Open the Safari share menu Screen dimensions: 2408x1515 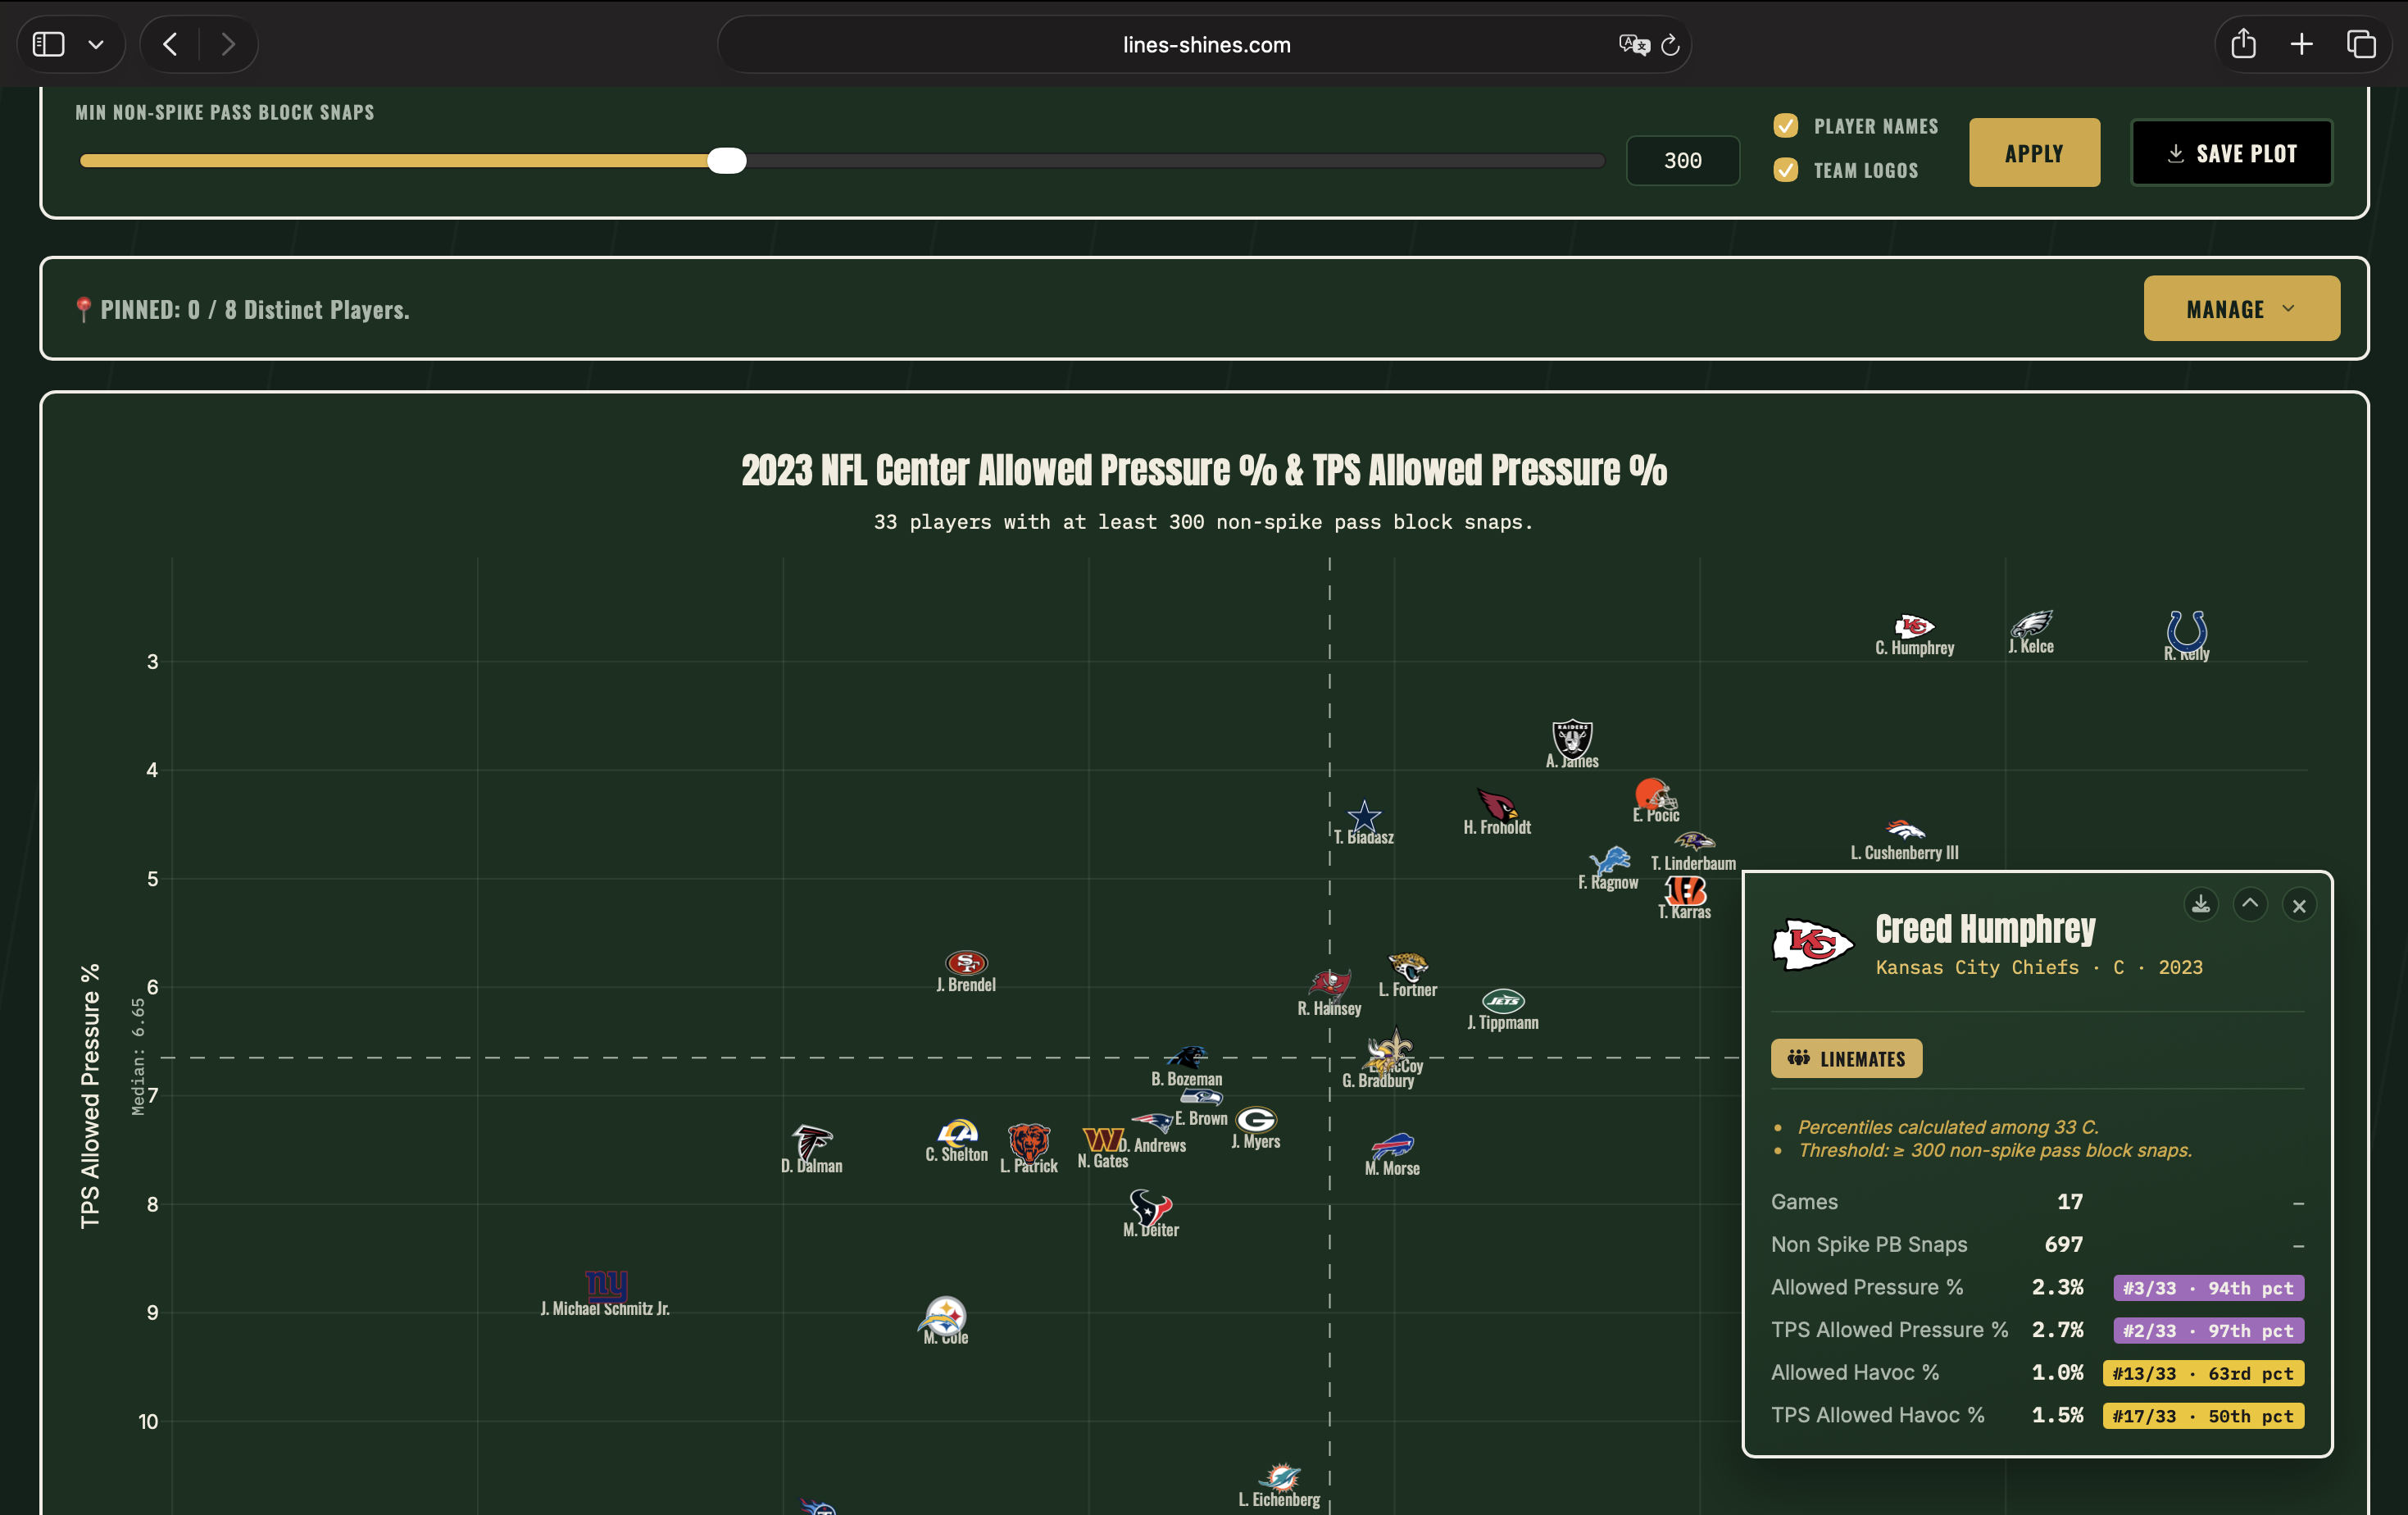[x=2243, y=43]
